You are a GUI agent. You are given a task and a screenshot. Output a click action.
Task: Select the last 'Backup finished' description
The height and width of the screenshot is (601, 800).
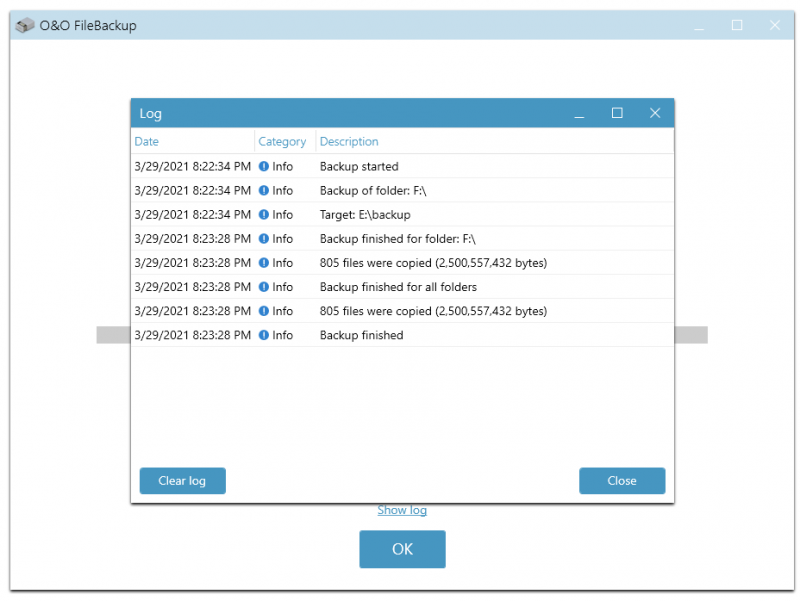point(361,335)
